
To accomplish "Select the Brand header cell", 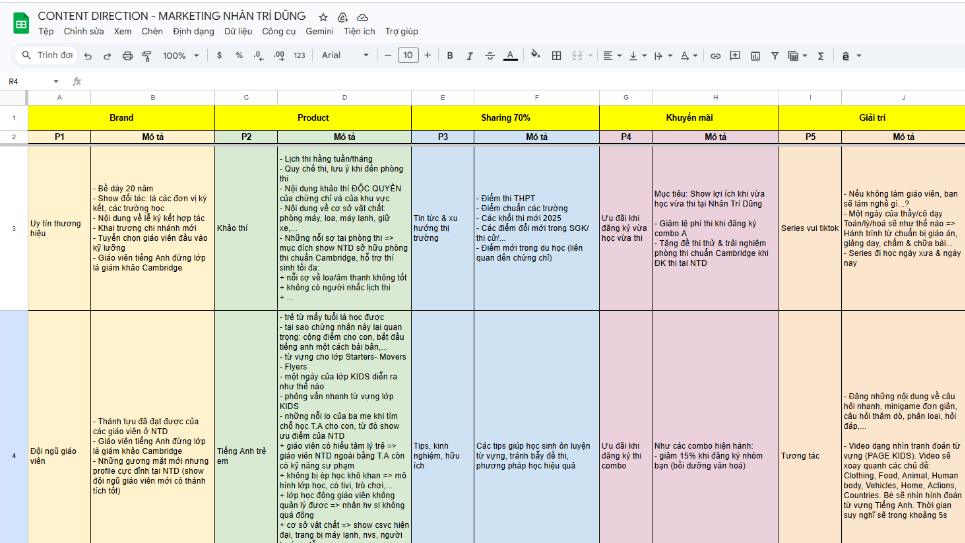I will coord(121,118).
